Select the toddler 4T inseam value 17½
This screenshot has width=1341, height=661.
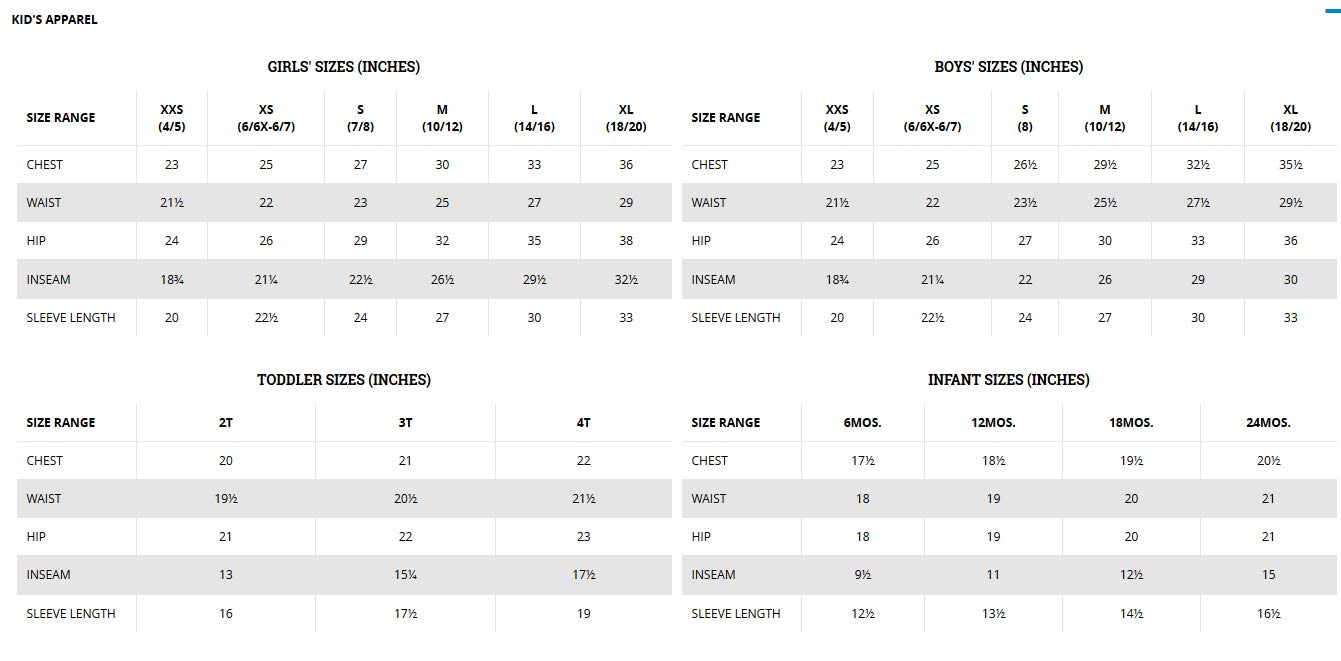[584, 575]
